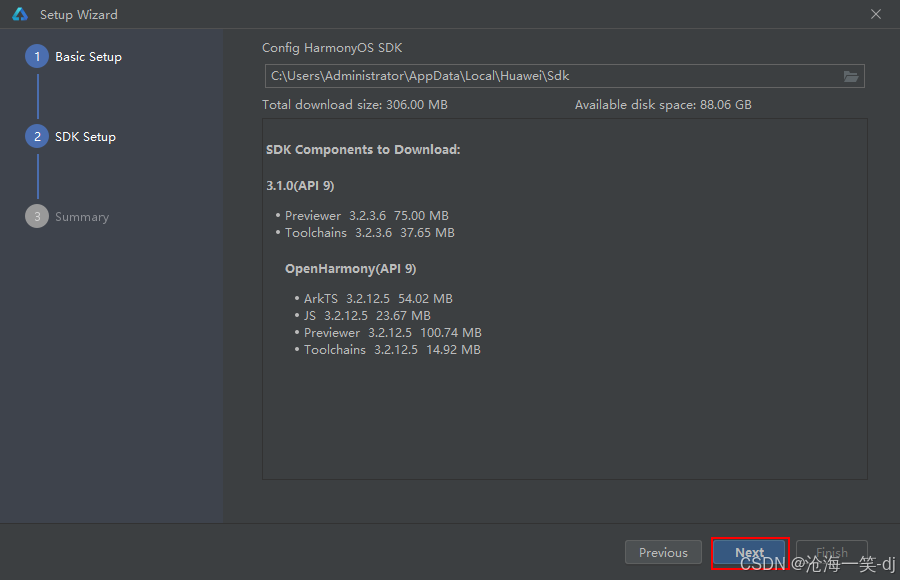Focus the HarmonyOS SDK path field
This screenshot has height=580, width=900.
(x=564, y=76)
